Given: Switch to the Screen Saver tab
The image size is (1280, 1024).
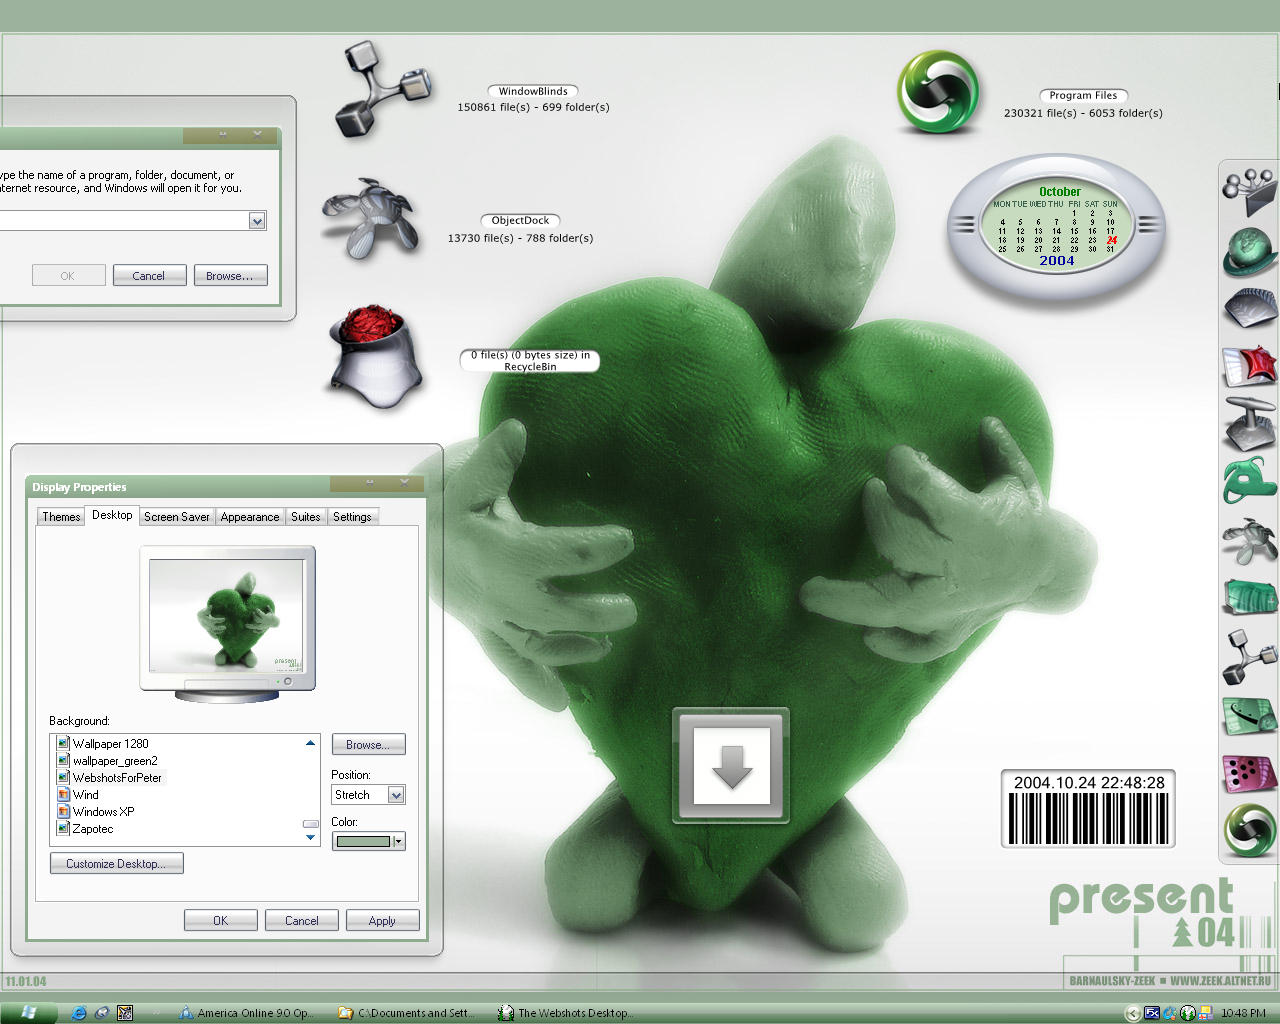Looking at the screenshot, I should tap(176, 517).
